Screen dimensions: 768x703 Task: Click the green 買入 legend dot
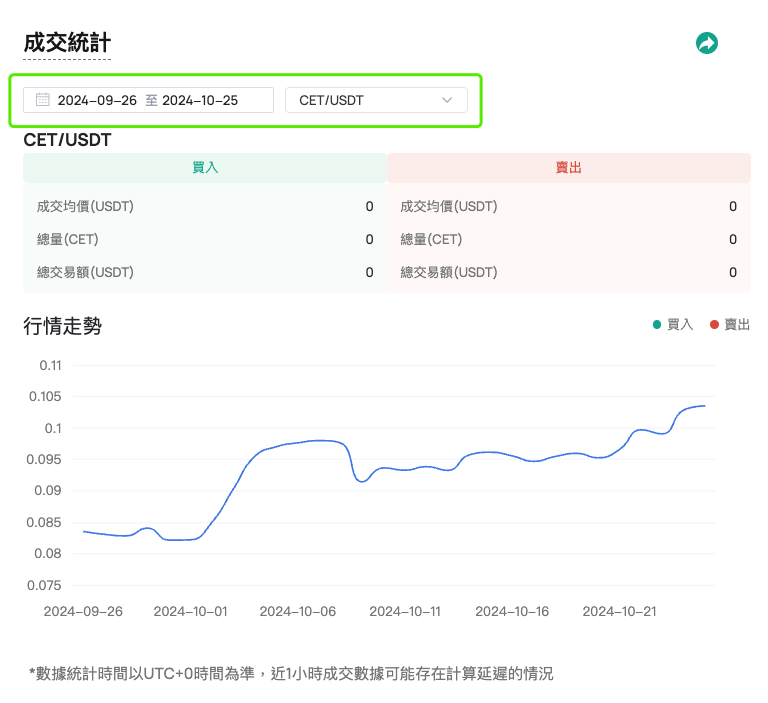pyautogui.click(x=657, y=324)
